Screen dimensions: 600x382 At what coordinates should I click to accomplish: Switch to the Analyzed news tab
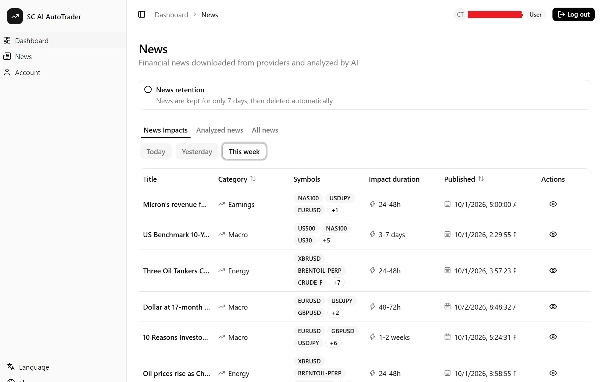220,130
